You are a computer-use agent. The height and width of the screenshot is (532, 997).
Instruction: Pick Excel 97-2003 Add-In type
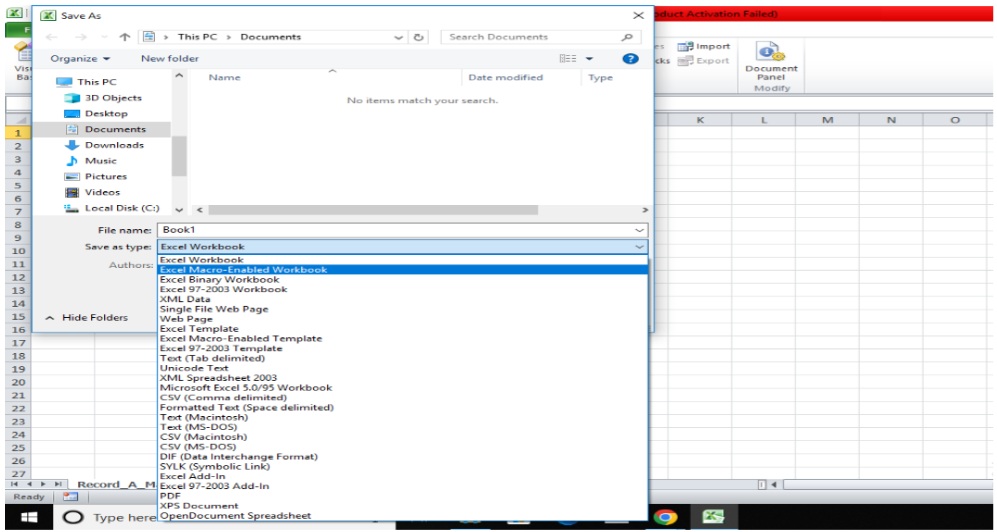(402, 486)
